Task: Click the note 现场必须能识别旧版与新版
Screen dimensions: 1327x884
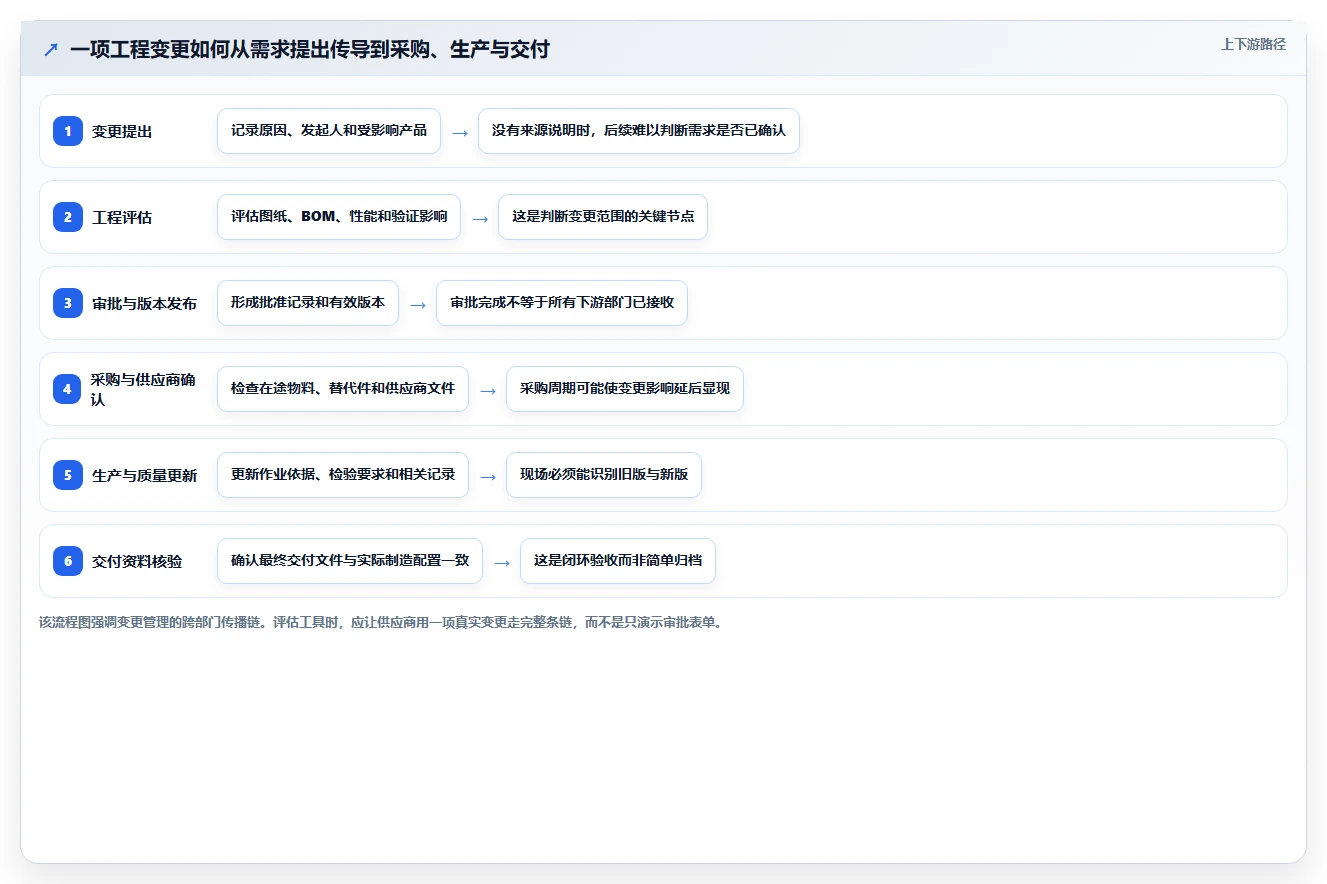Action: coord(604,475)
